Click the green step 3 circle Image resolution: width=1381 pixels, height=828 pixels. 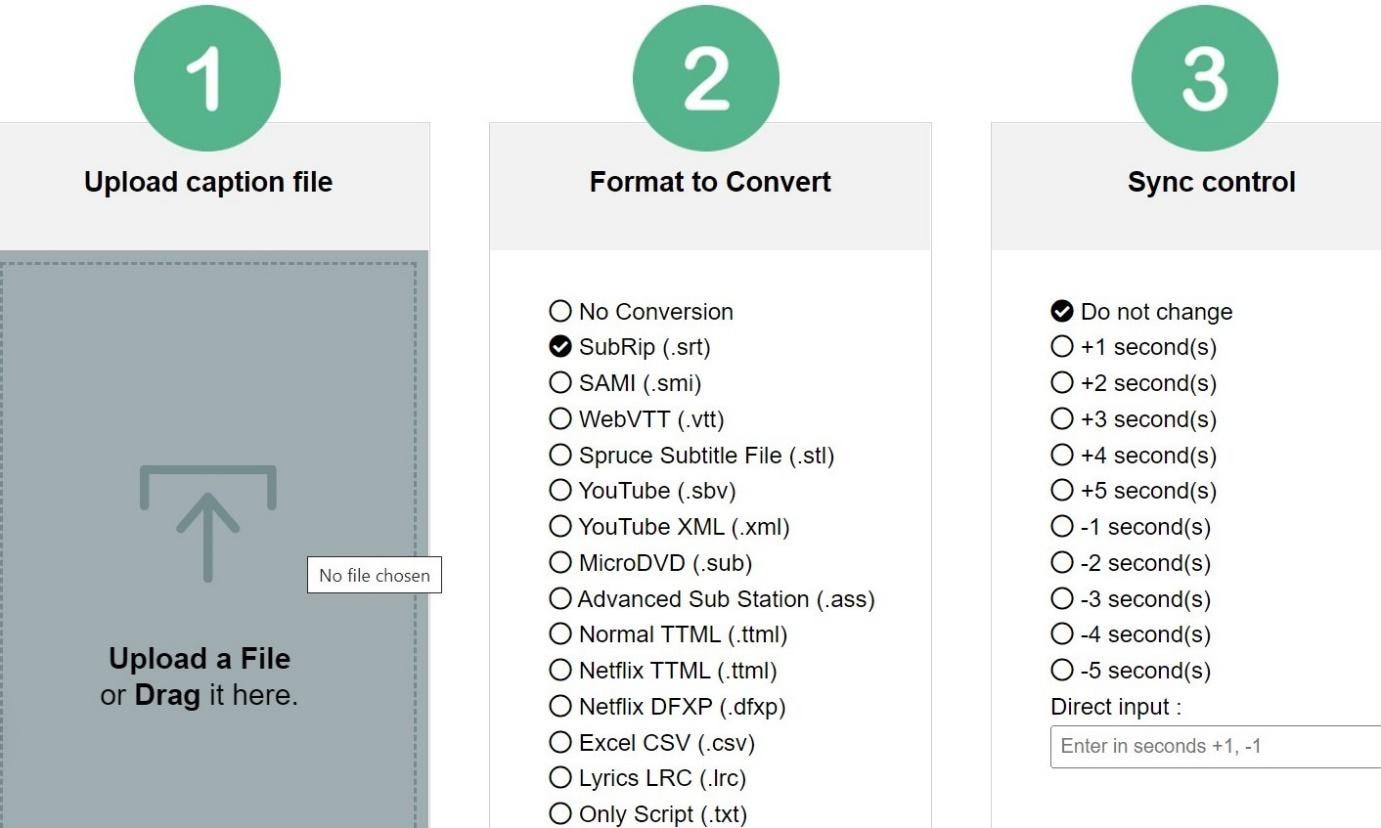tap(1204, 78)
